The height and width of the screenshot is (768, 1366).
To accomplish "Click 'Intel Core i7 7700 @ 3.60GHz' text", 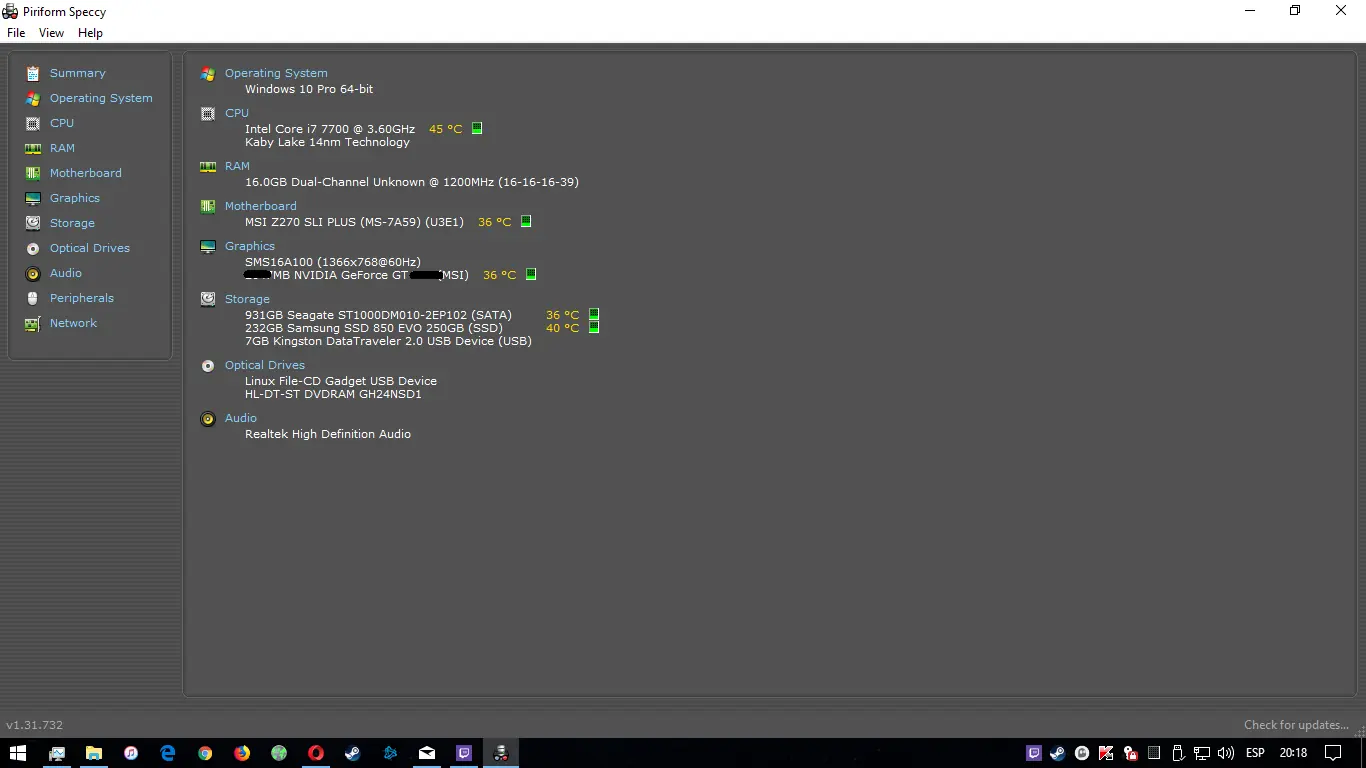I will (330, 129).
